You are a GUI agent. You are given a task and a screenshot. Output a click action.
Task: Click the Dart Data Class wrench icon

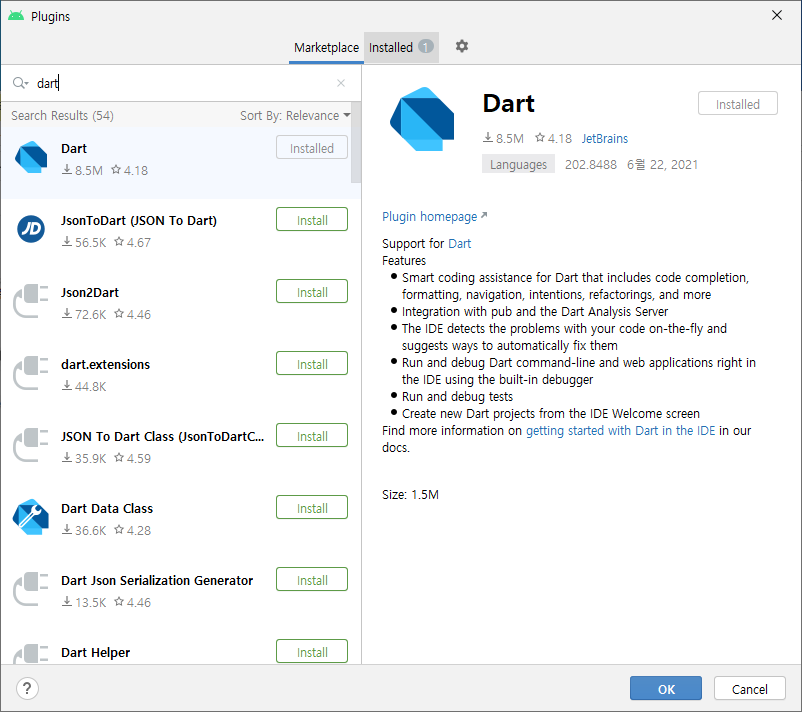tap(31, 517)
